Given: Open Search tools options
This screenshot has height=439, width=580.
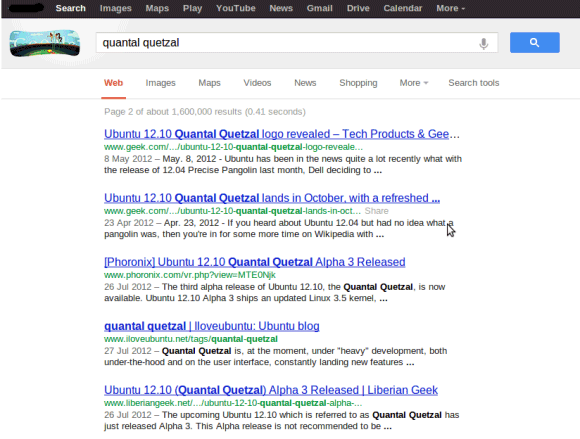Looking at the screenshot, I should click(x=474, y=83).
